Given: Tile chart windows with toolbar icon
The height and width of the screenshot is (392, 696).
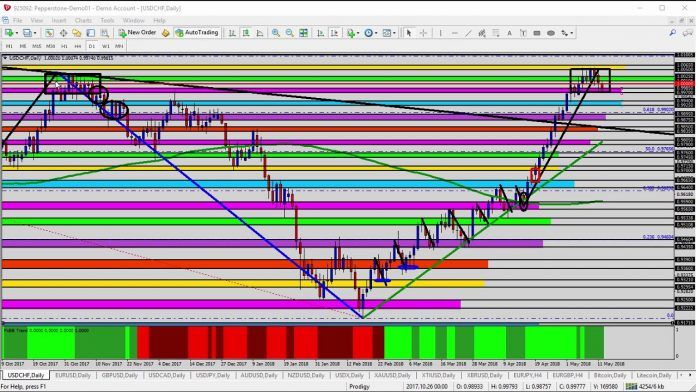Looking at the screenshot, I should point(304,33).
